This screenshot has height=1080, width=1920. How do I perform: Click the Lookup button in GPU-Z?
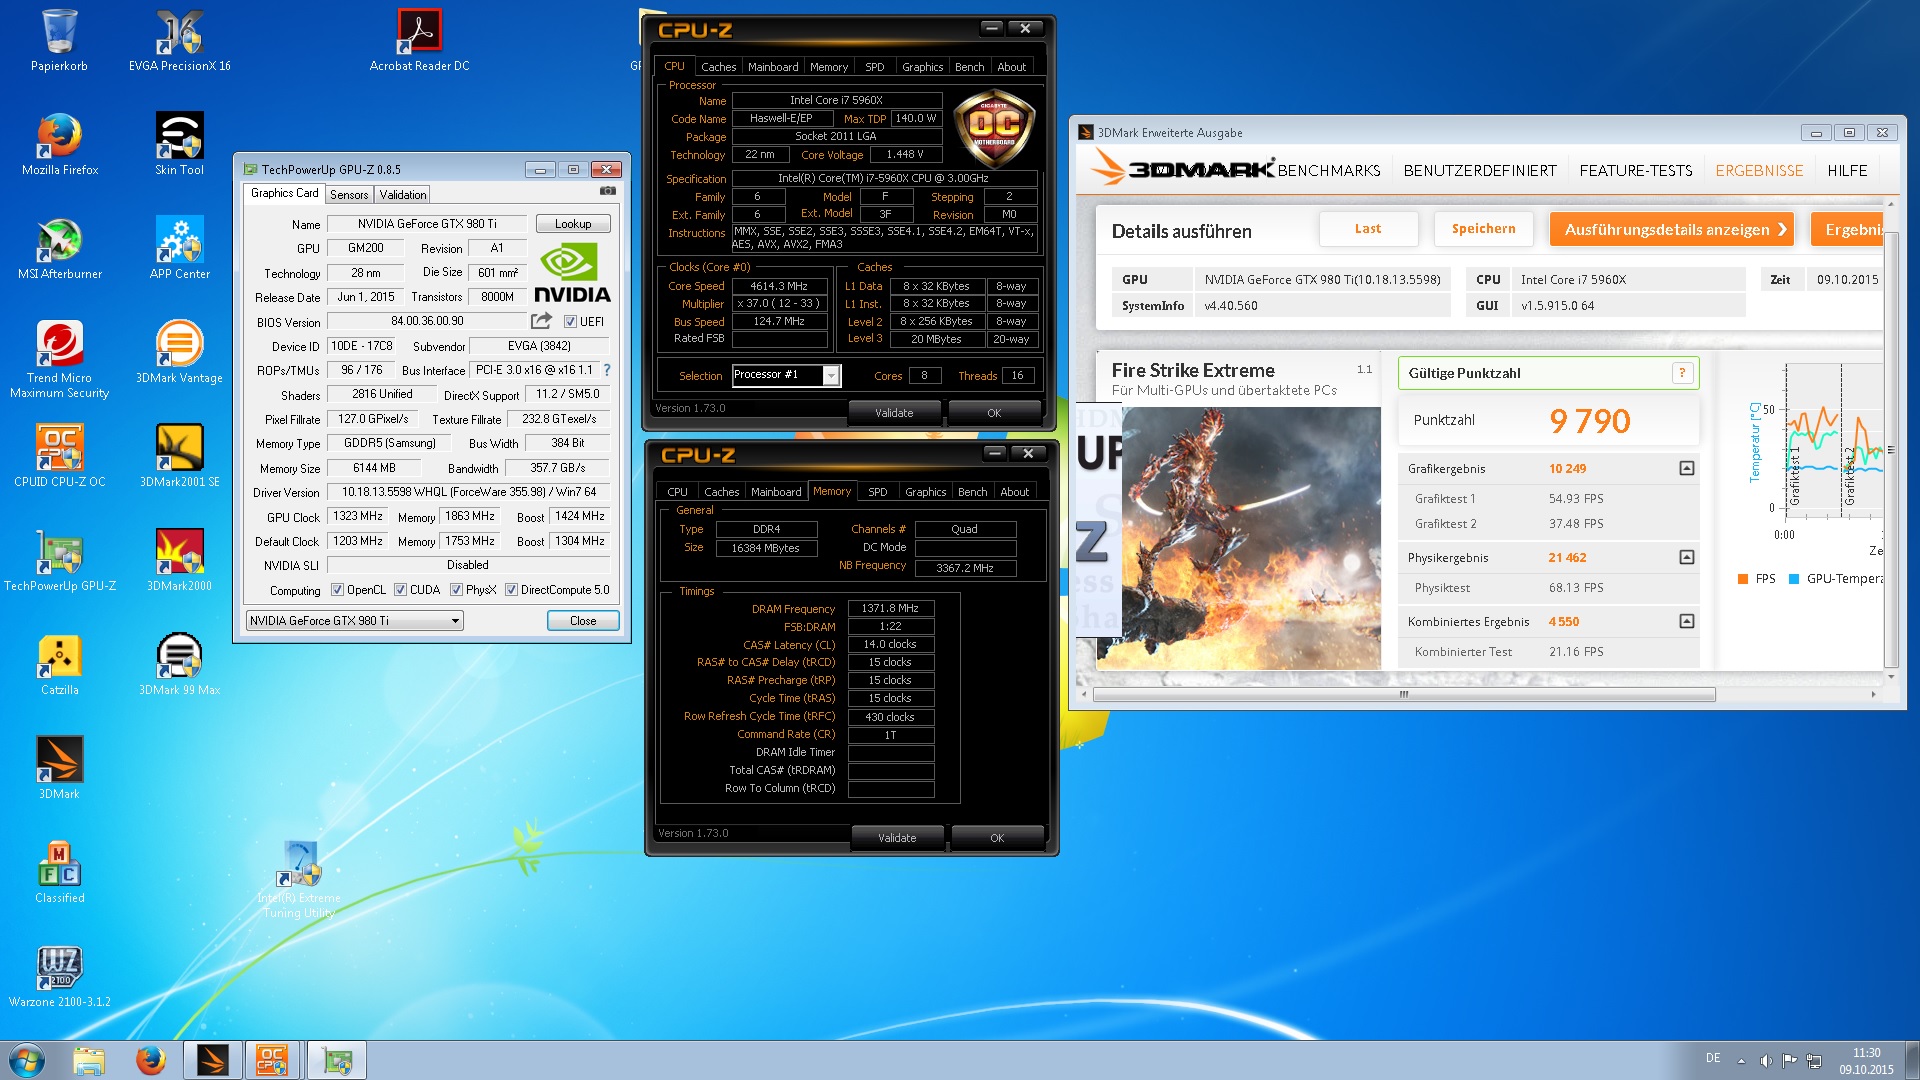coord(573,224)
